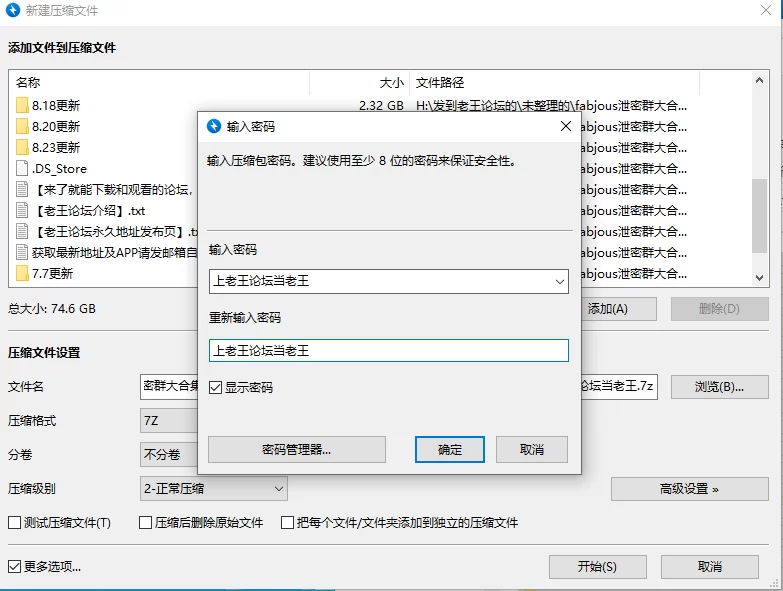783x591 pixels.
Task: Click the 添加(A) button
Action: (x=619, y=309)
